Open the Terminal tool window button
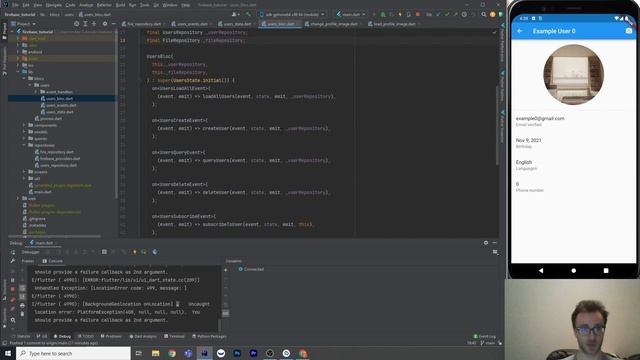The image size is (640, 360). [174, 336]
